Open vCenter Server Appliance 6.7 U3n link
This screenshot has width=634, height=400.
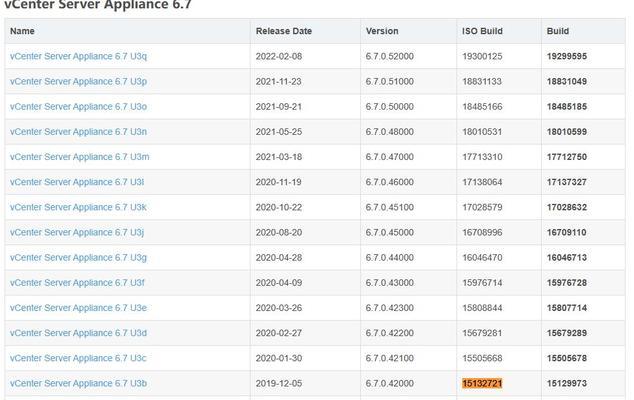pyautogui.click(x=78, y=132)
